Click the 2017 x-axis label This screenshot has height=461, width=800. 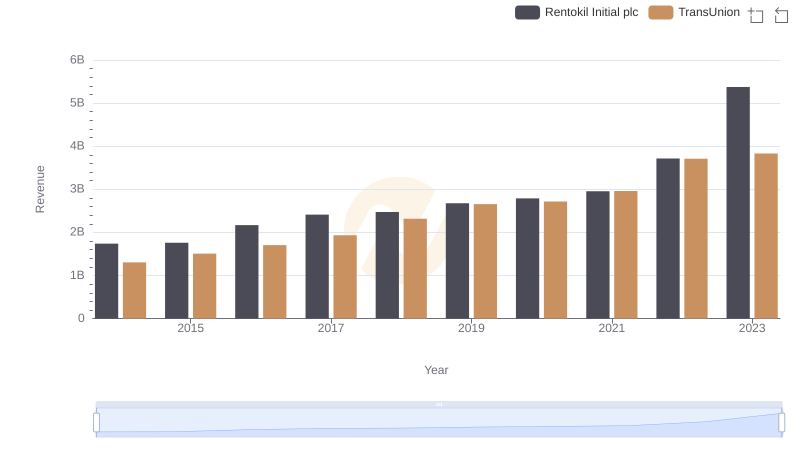click(x=331, y=328)
